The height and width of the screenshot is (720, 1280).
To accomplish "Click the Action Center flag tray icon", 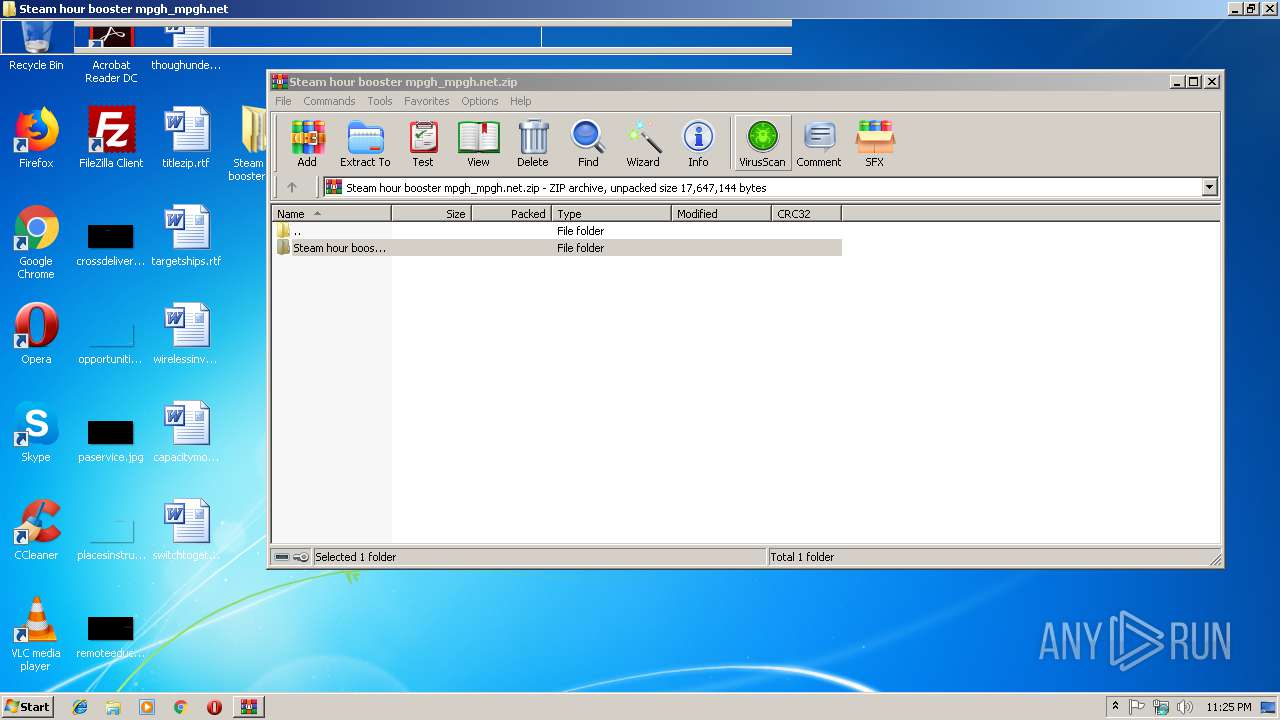I will click(x=1138, y=707).
